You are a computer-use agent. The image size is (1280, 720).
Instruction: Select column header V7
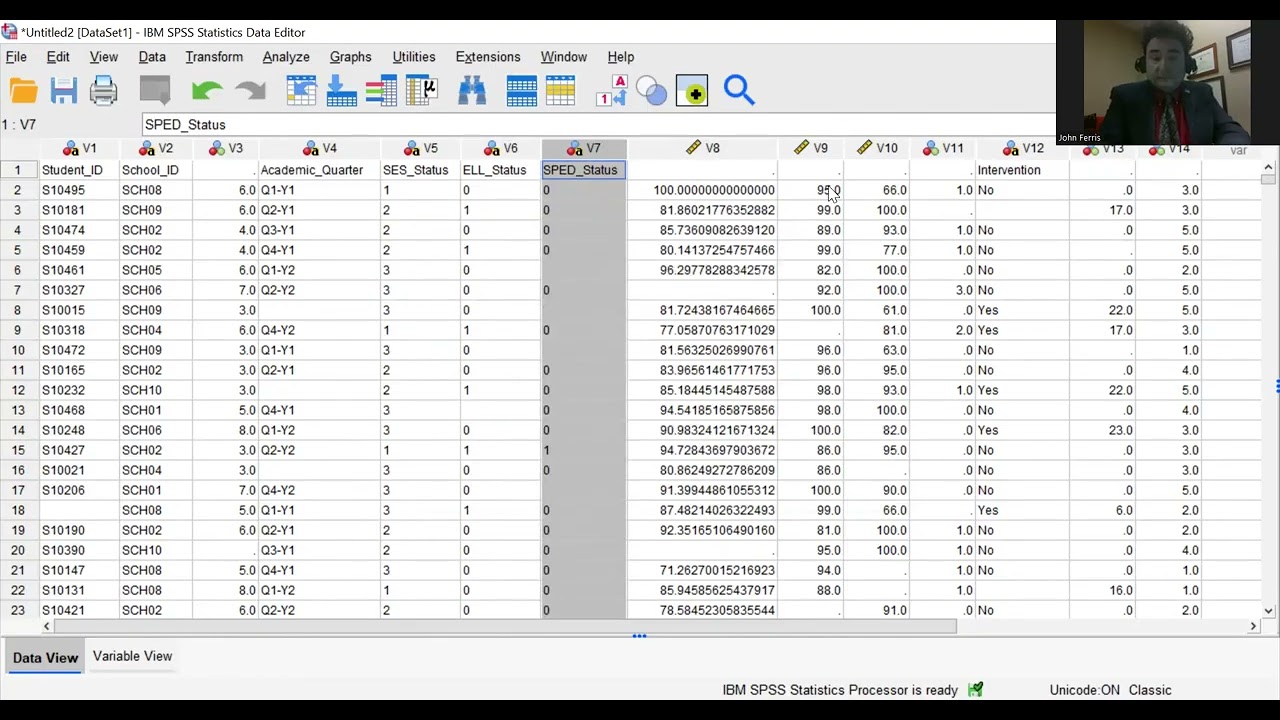click(x=584, y=148)
